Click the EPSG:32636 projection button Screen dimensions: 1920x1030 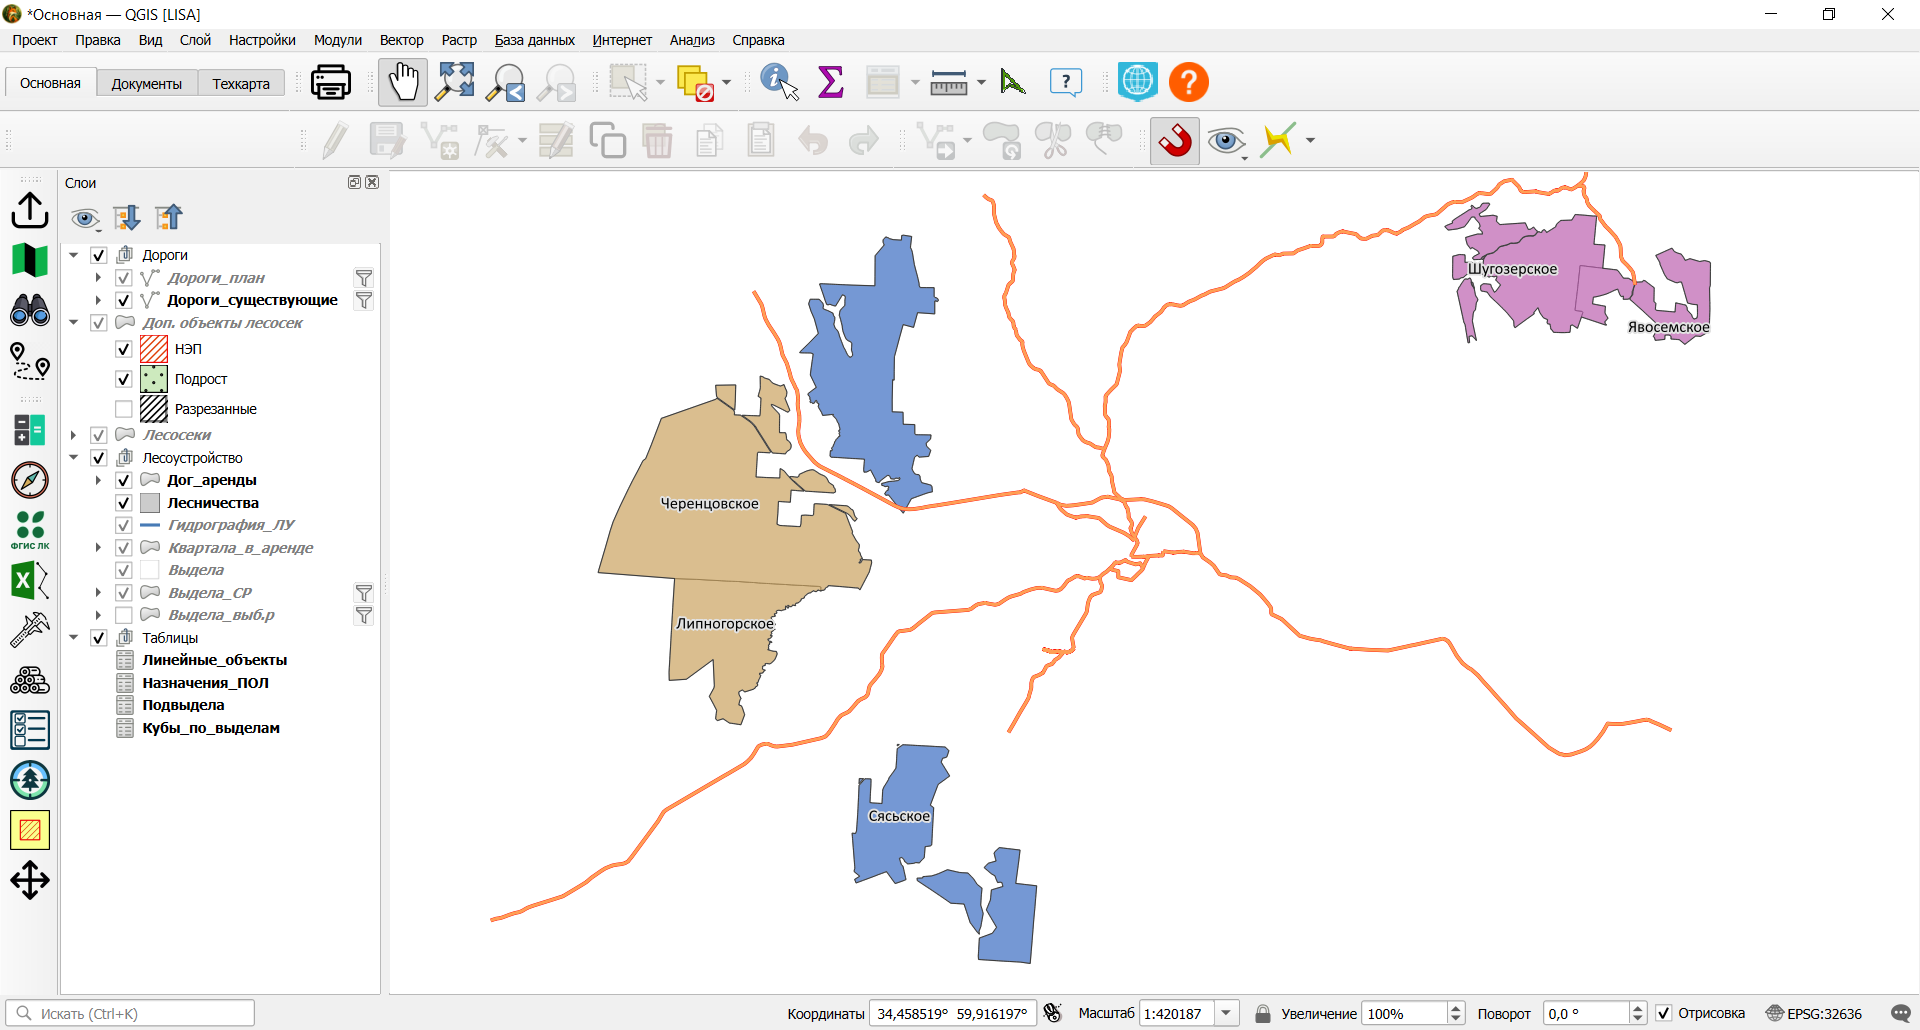(1814, 1013)
